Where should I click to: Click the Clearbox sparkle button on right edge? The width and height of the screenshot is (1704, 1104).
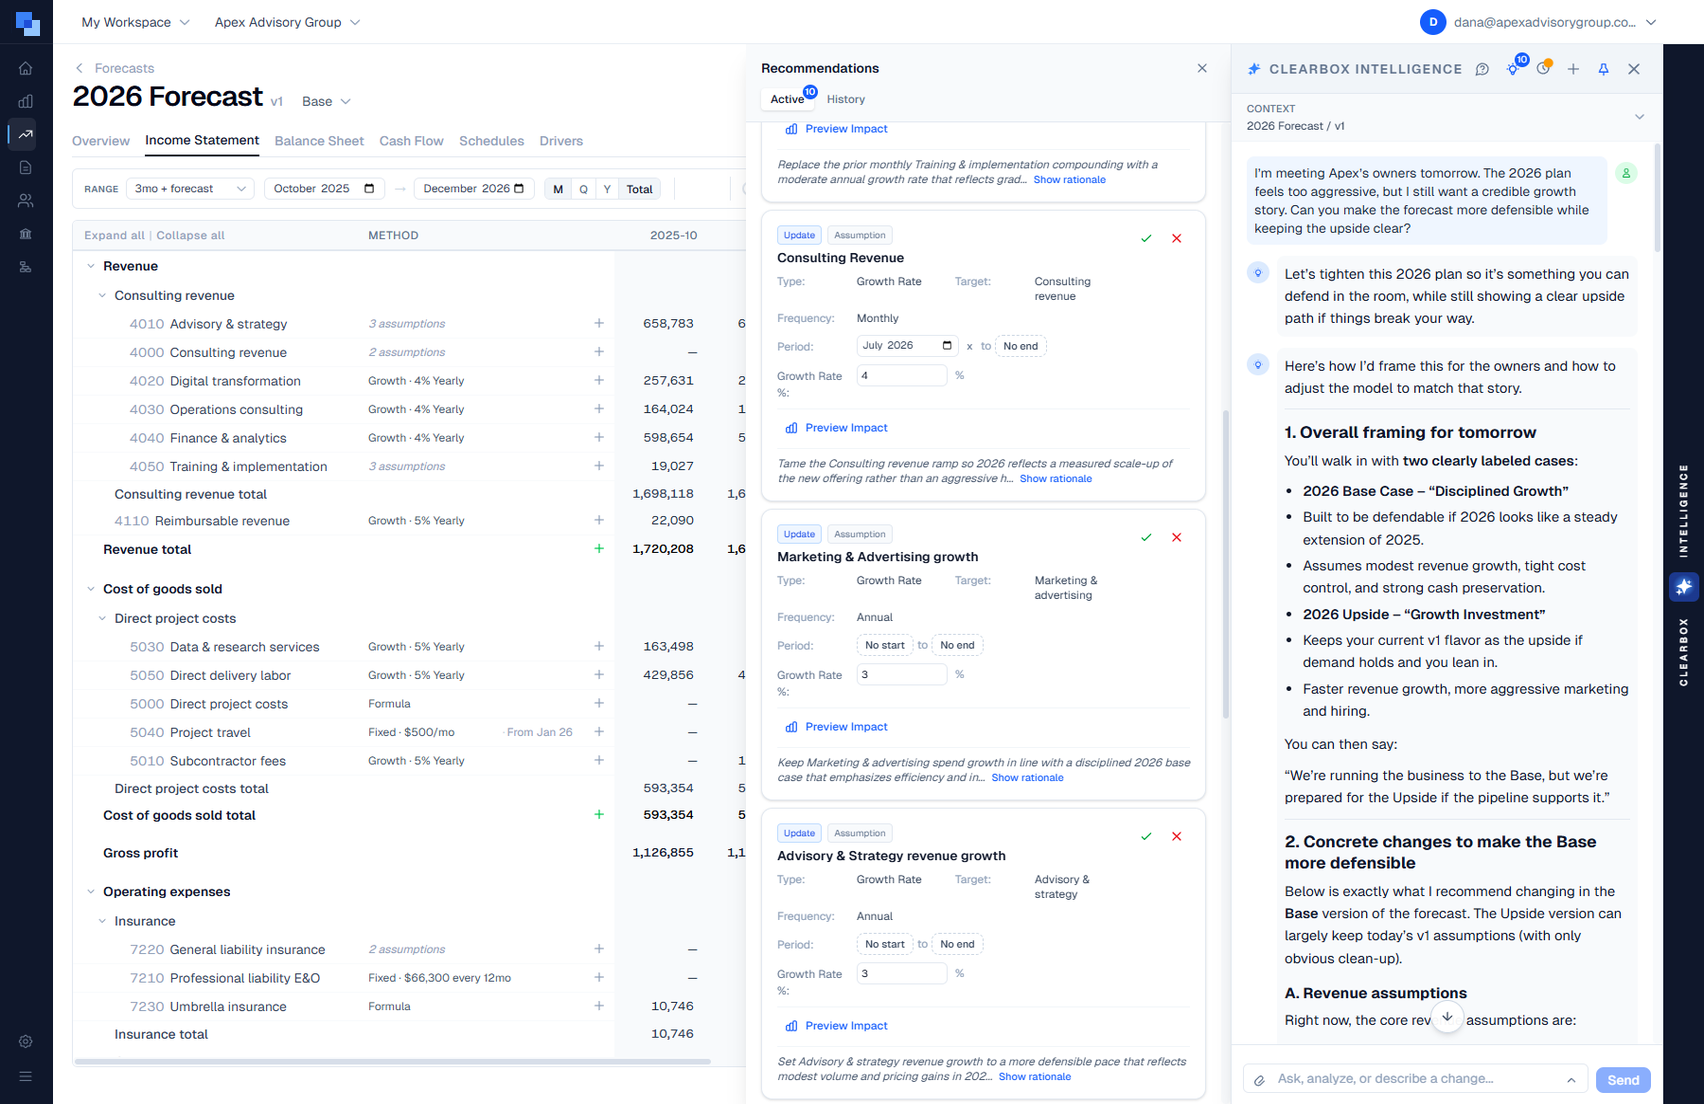coord(1684,586)
